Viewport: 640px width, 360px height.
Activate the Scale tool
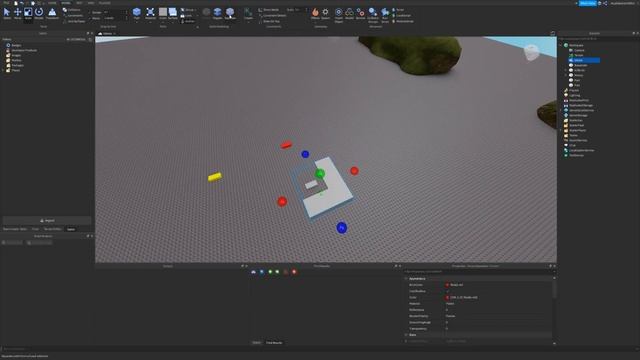28,13
